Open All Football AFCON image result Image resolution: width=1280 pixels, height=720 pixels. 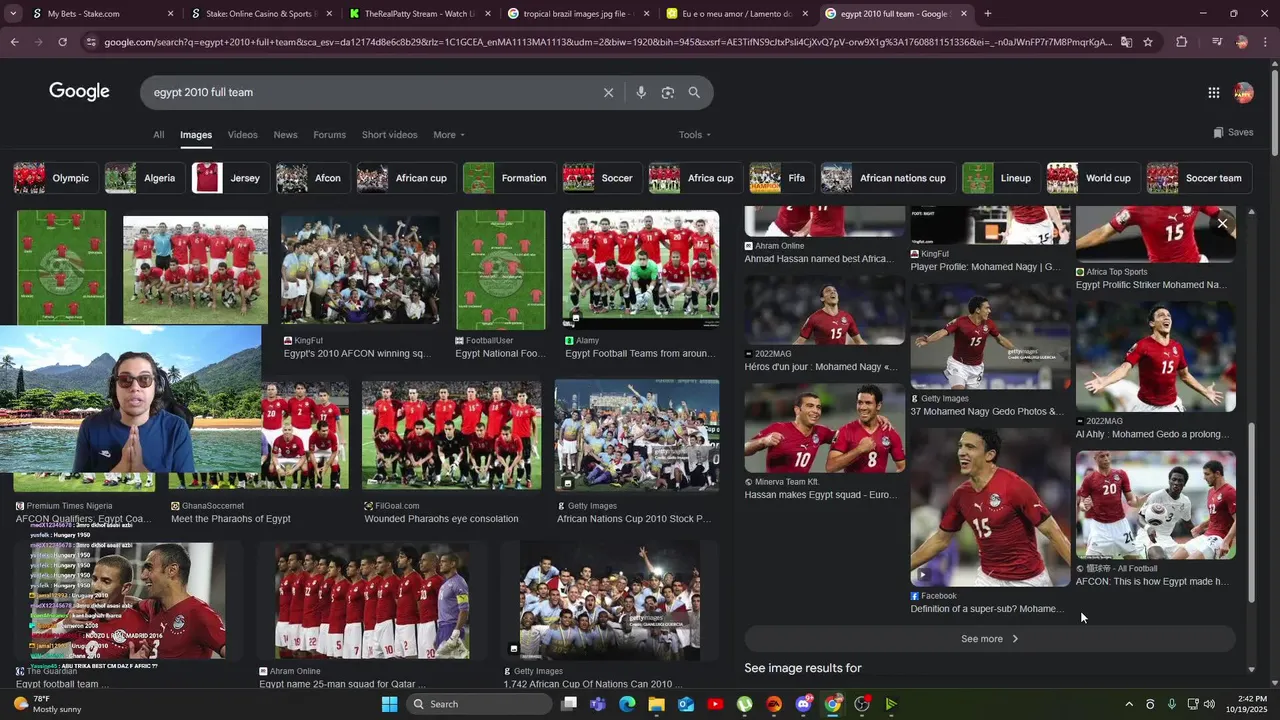[x=1156, y=505]
